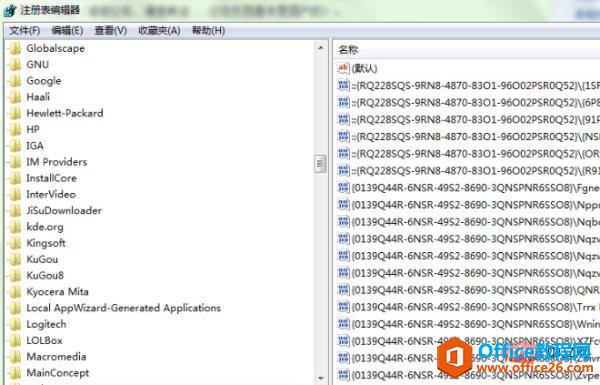This screenshot has height=385, width=600.
Task: Select the kde.org key
Action: [x=45, y=227]
